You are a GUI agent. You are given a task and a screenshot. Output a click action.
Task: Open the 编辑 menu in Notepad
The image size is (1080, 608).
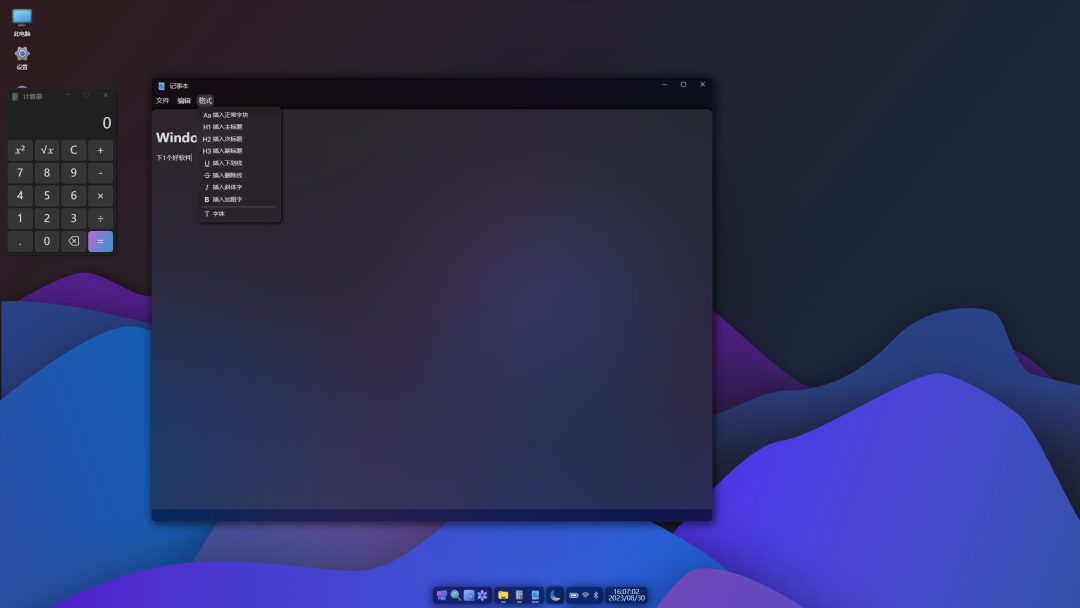184,101
